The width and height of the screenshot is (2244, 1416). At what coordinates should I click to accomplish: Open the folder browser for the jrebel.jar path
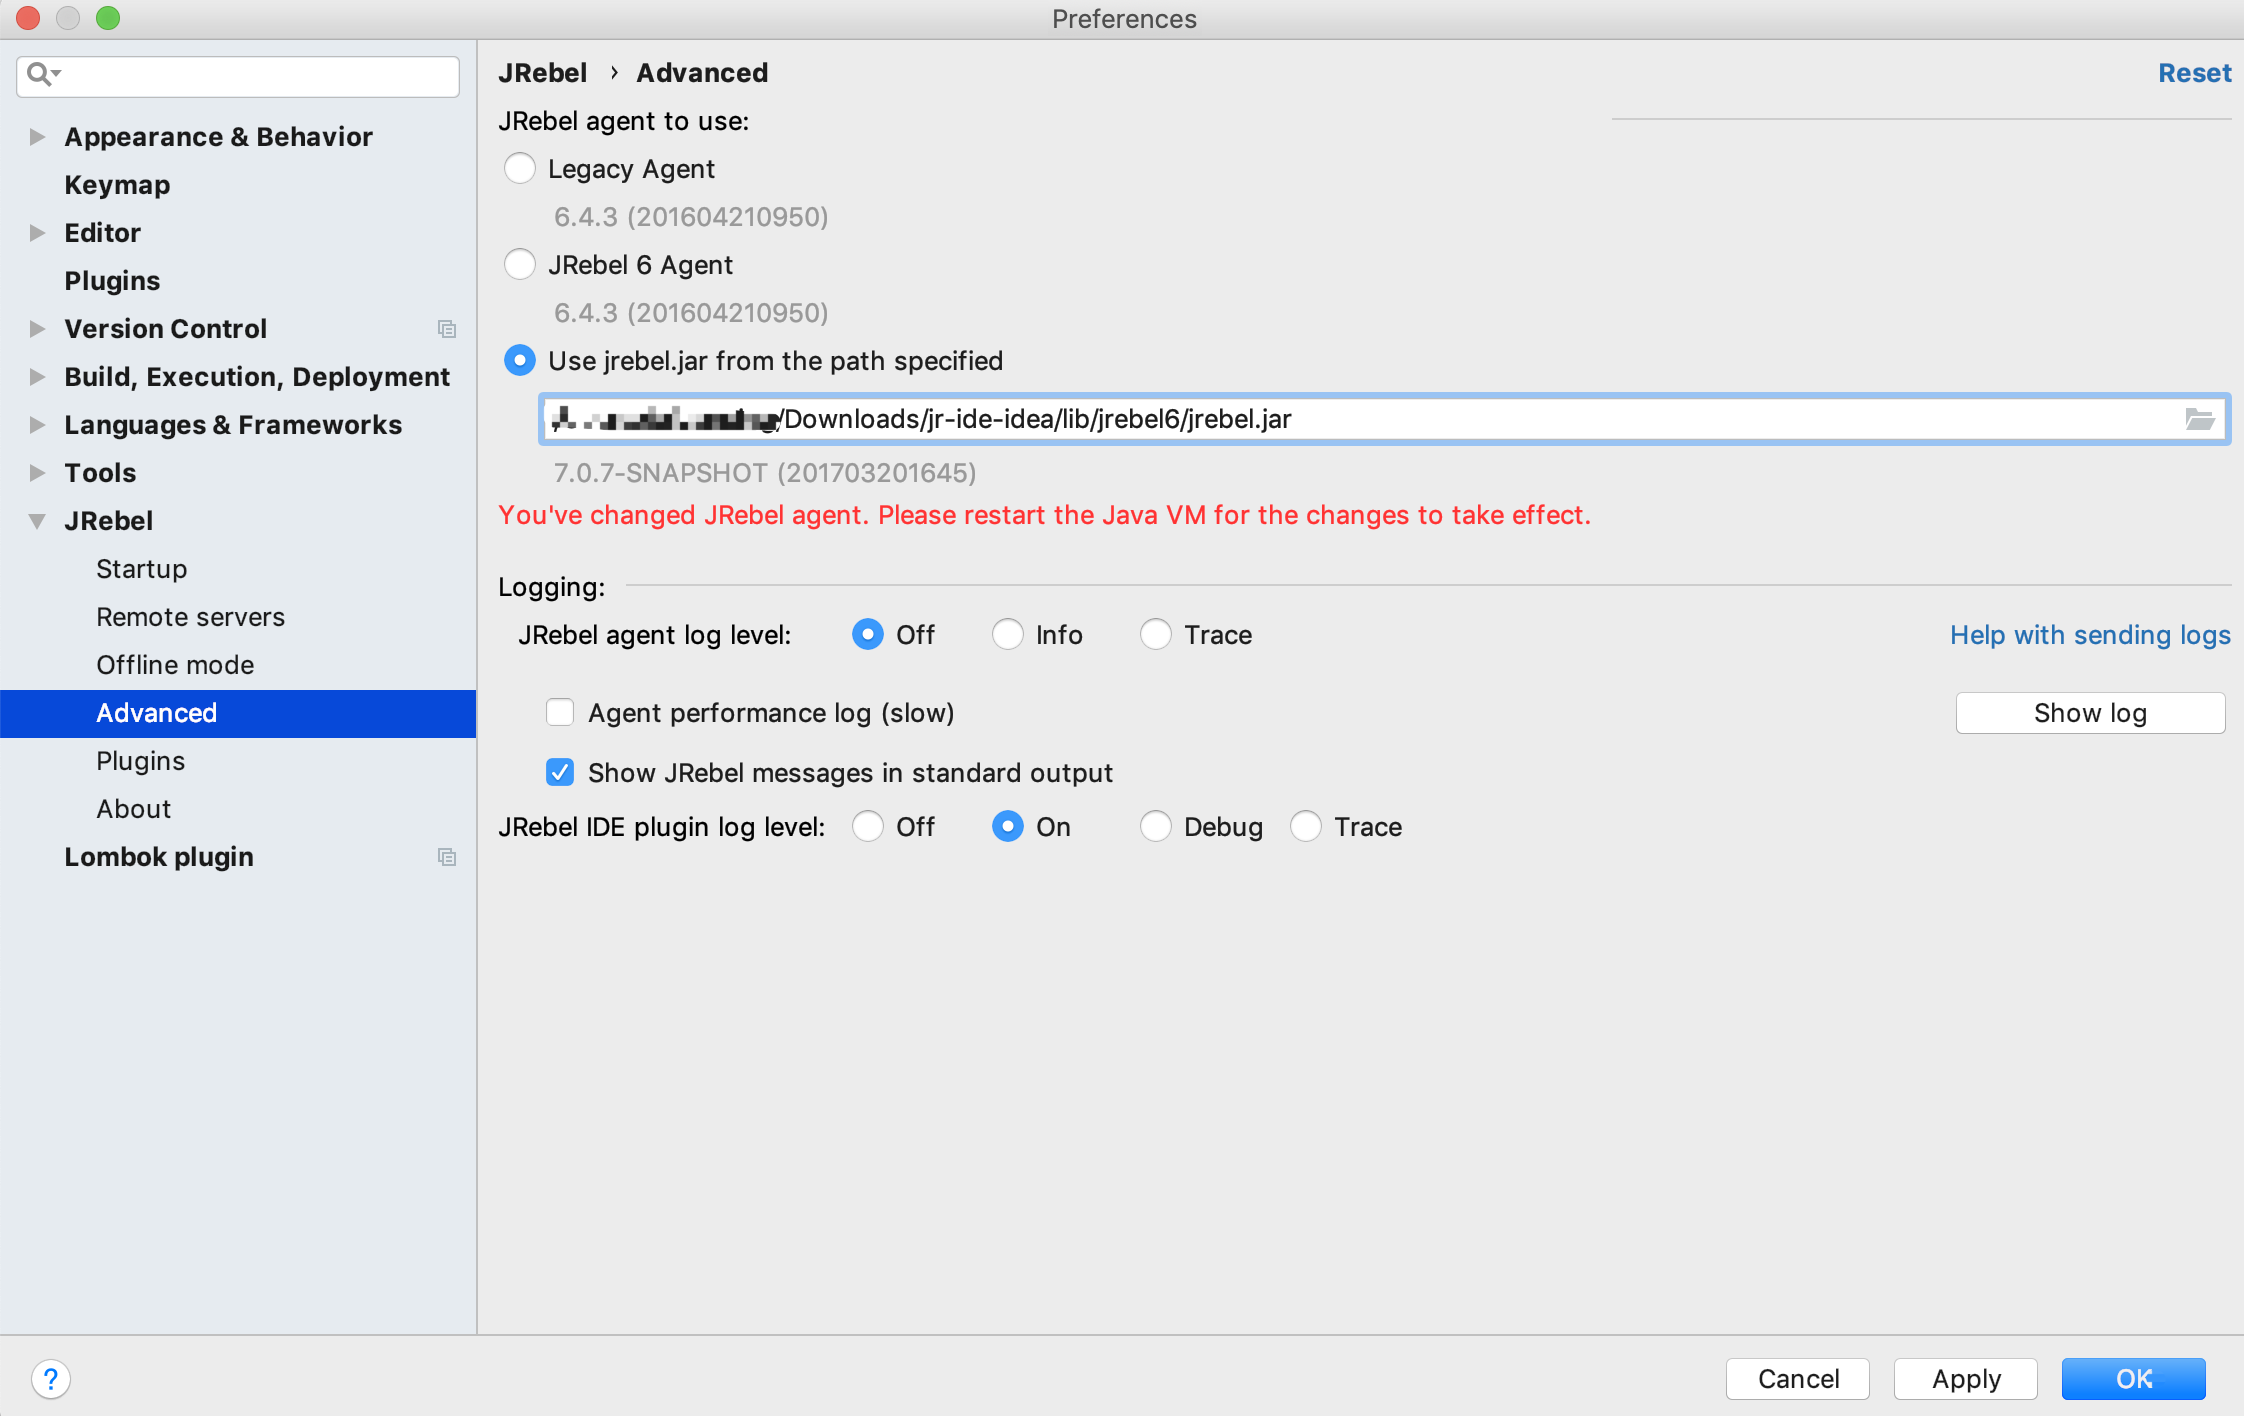click(2200, 419)
